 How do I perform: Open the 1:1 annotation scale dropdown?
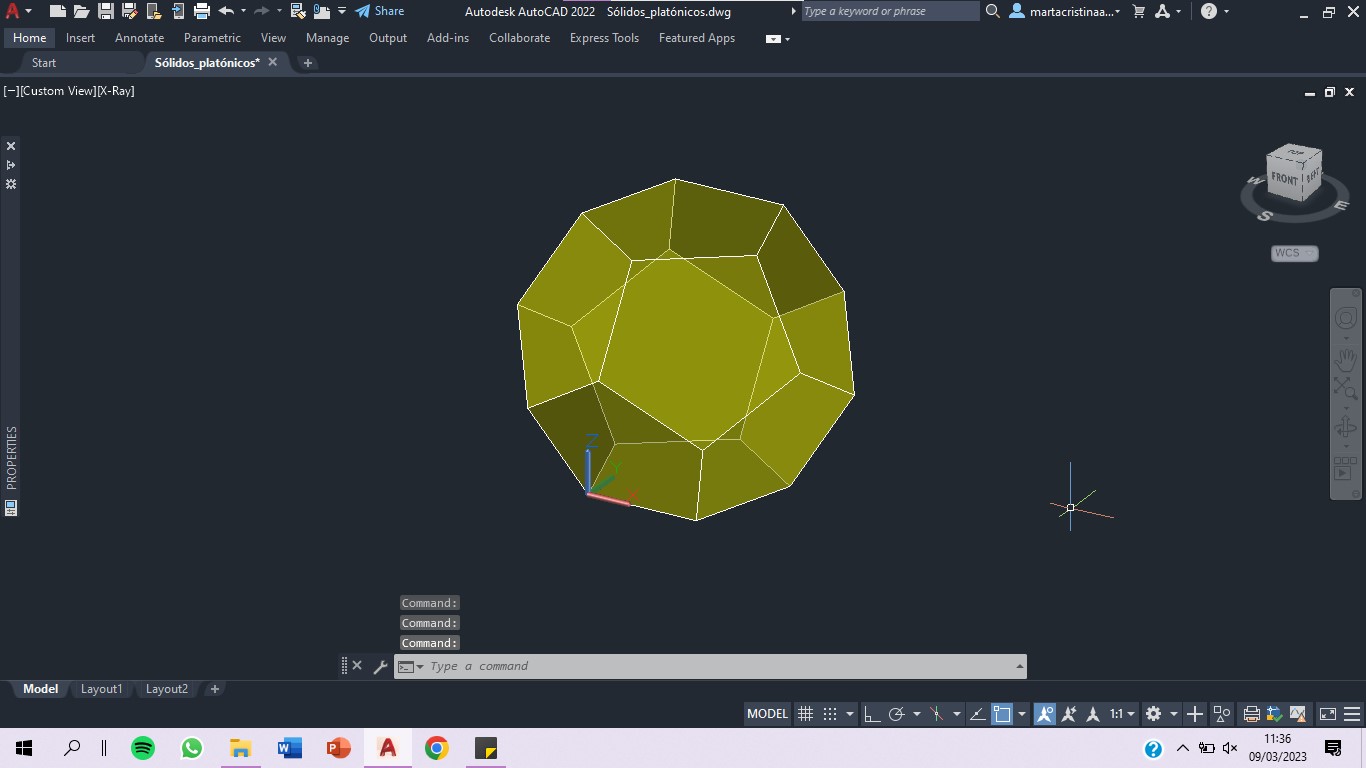click(x=1124, y=714)
